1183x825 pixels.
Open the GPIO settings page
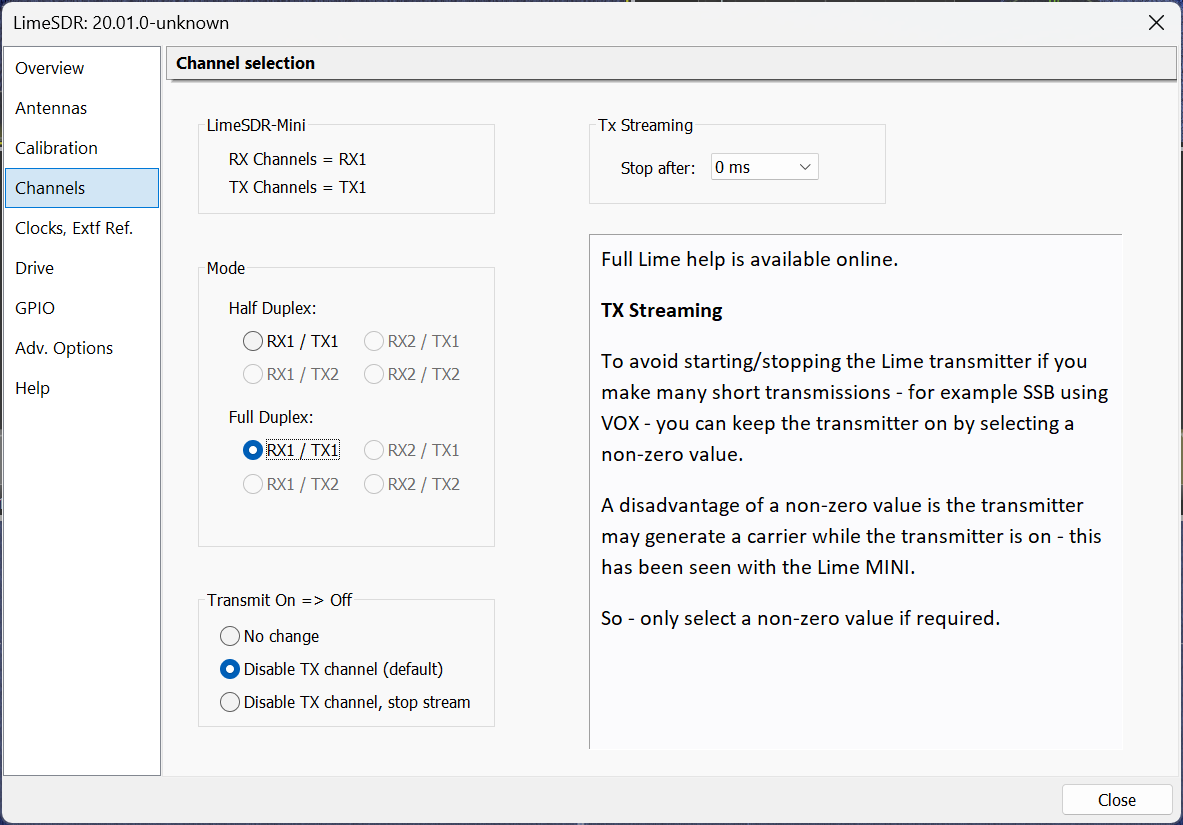click(x=35, y=308)
